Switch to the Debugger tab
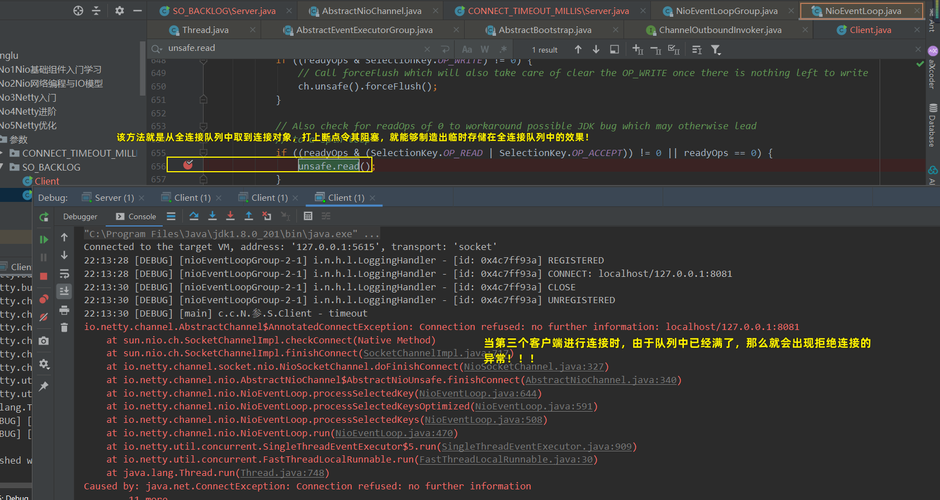 tap(80, 217)
